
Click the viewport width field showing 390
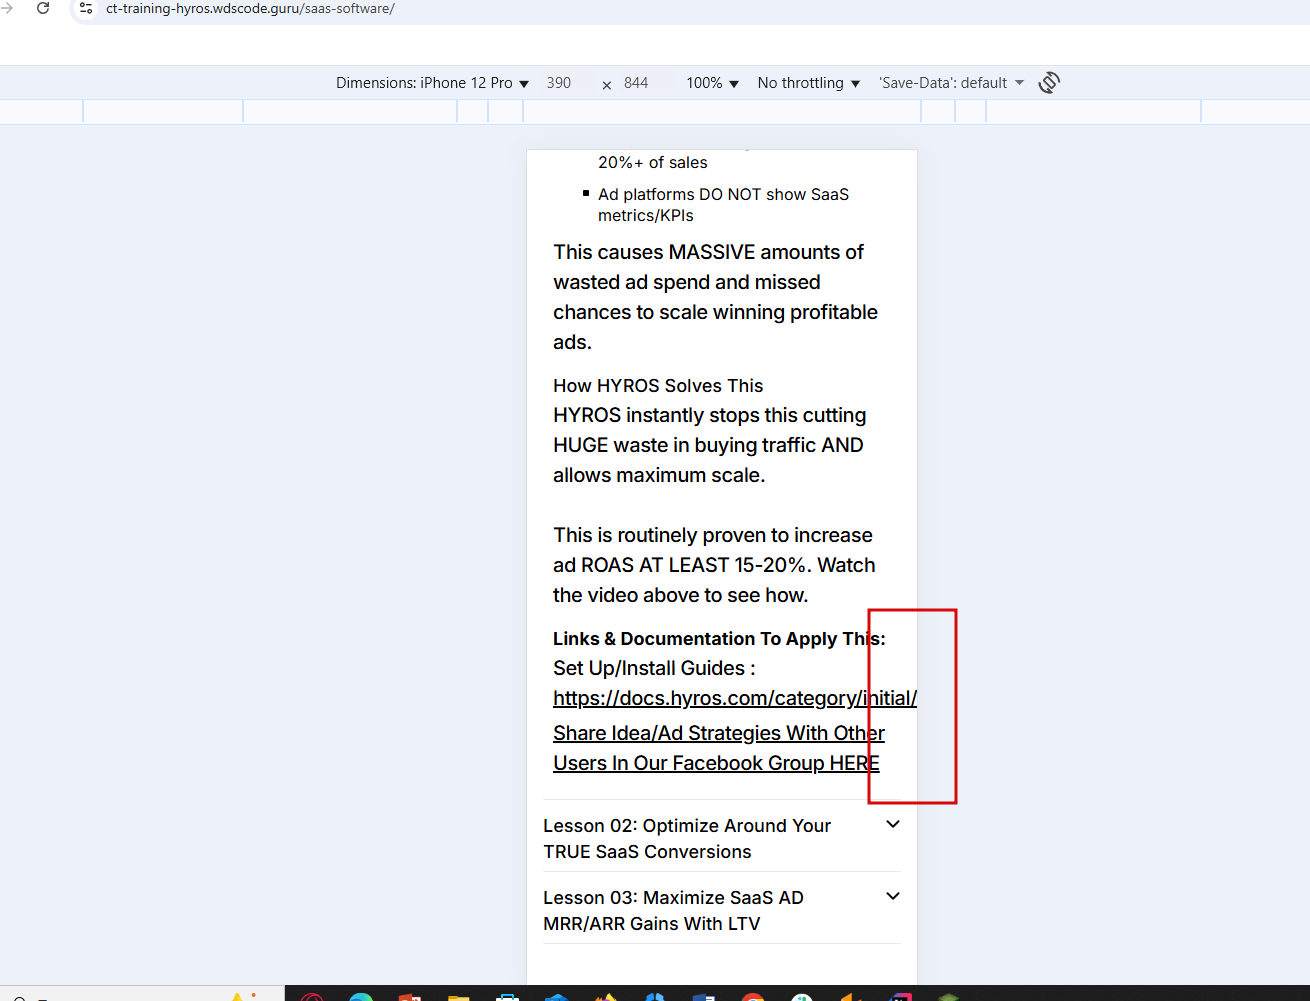coord(559,83)
